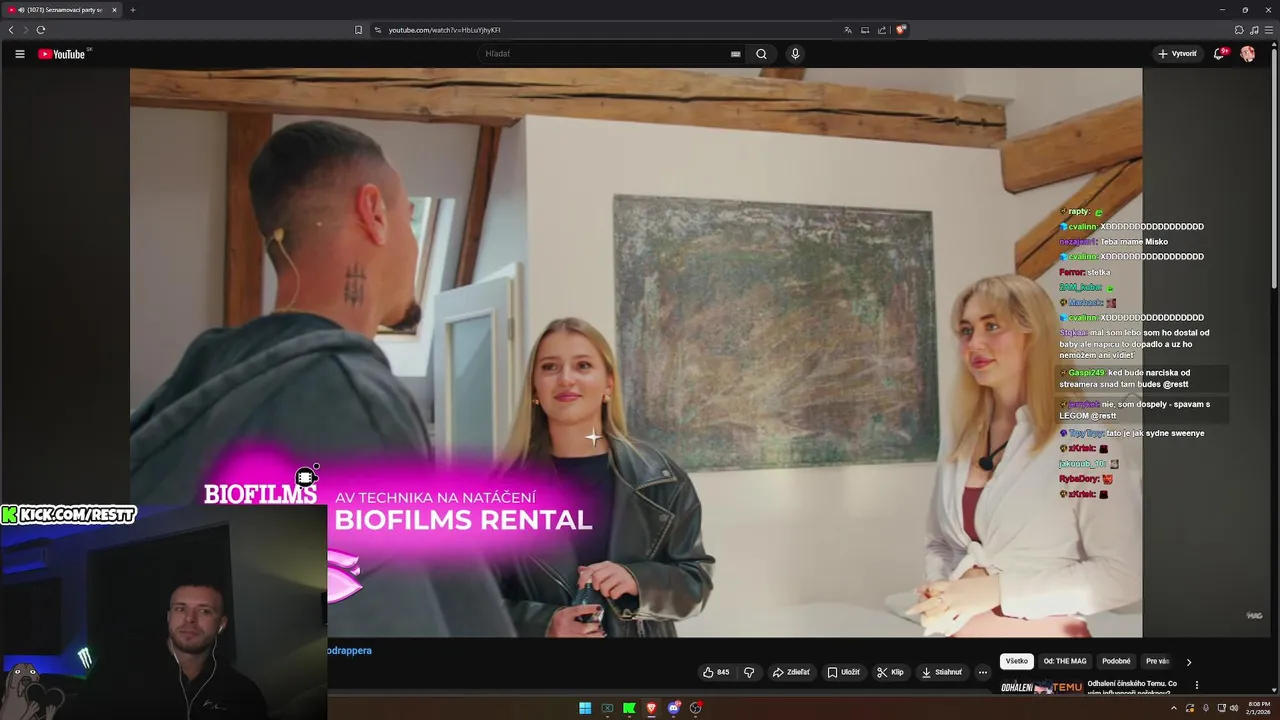Open Discord from taskbar
The height and width of the screenshot is (720, 1280).
674,708
